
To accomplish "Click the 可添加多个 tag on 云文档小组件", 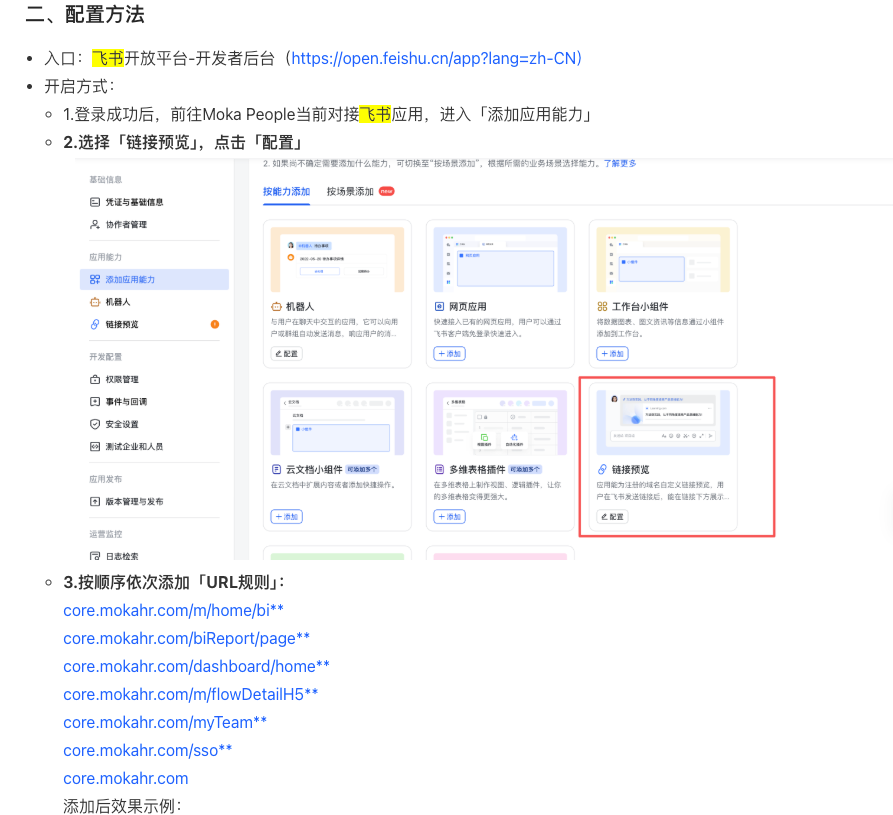I will pos(362,469).
